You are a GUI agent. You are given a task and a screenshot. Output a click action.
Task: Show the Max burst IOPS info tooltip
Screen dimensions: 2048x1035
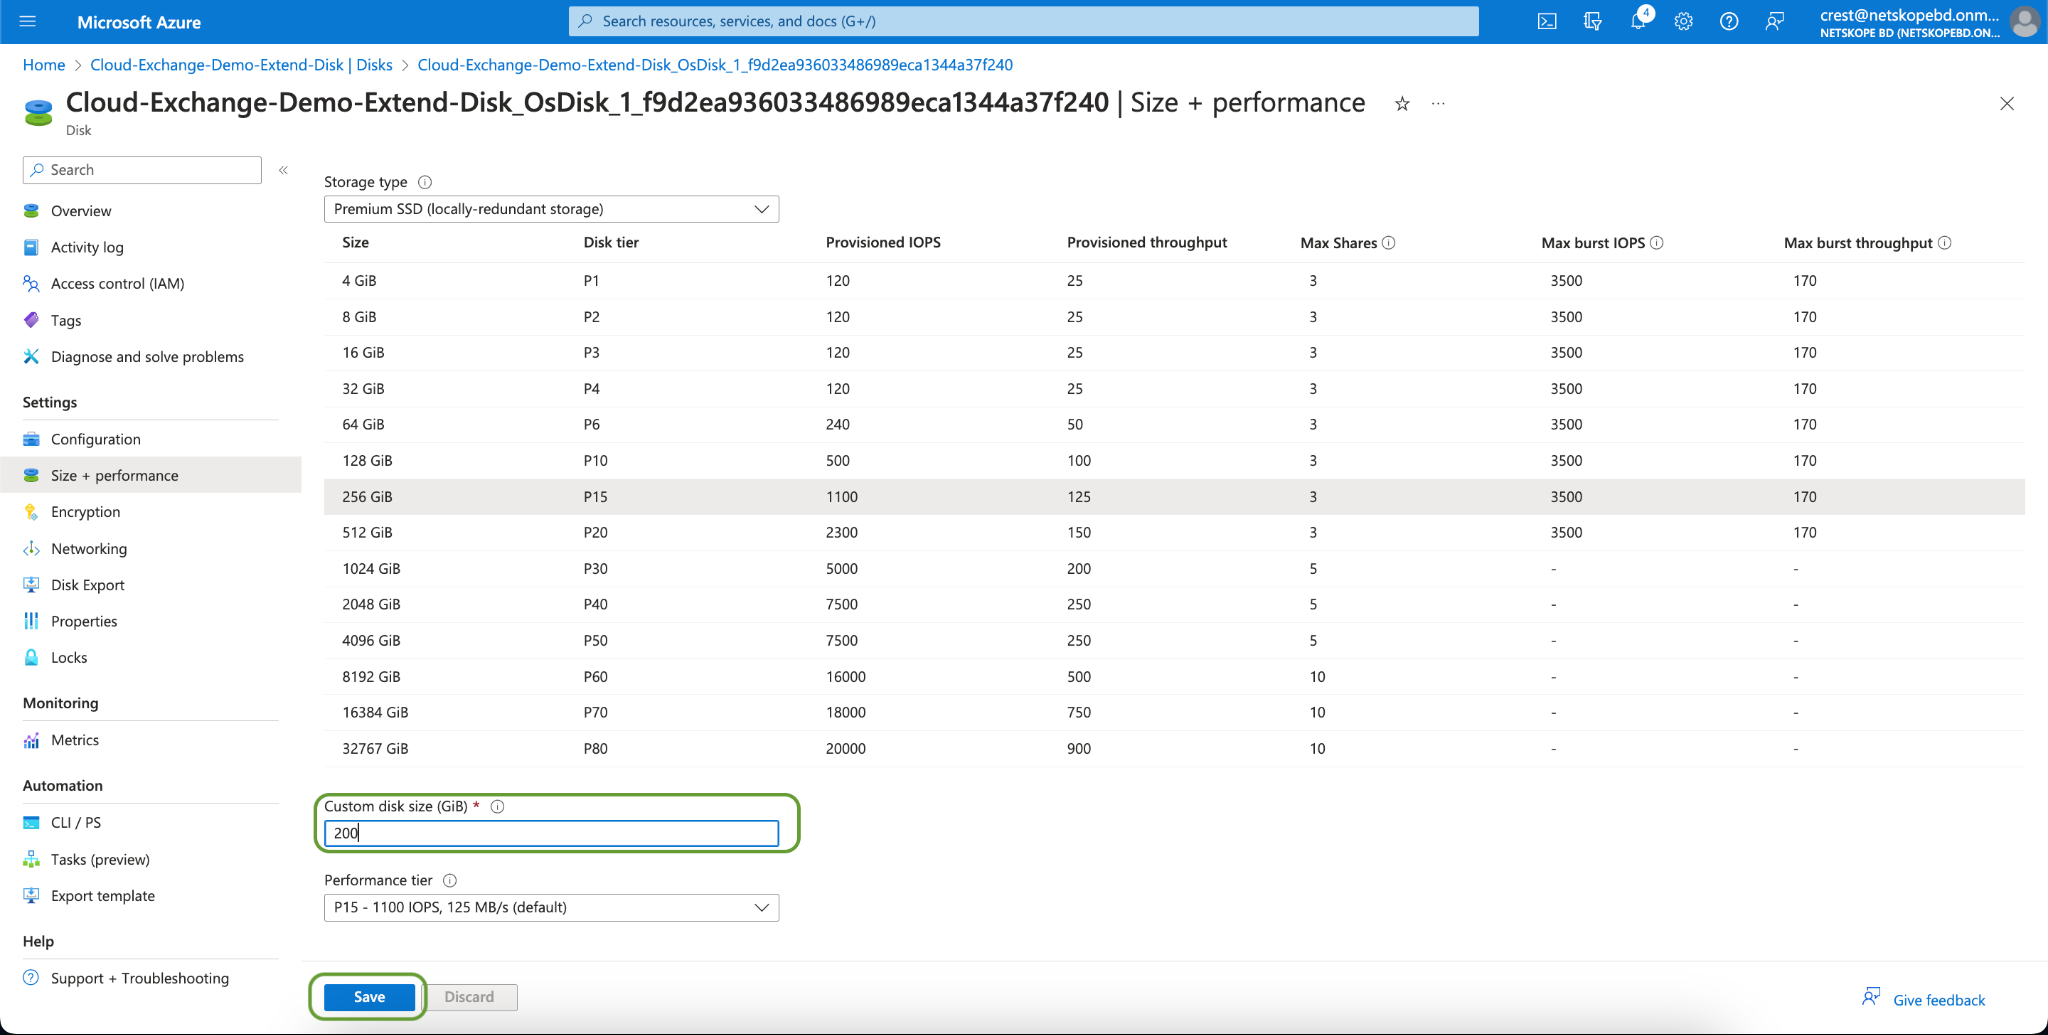[1656, 243]
